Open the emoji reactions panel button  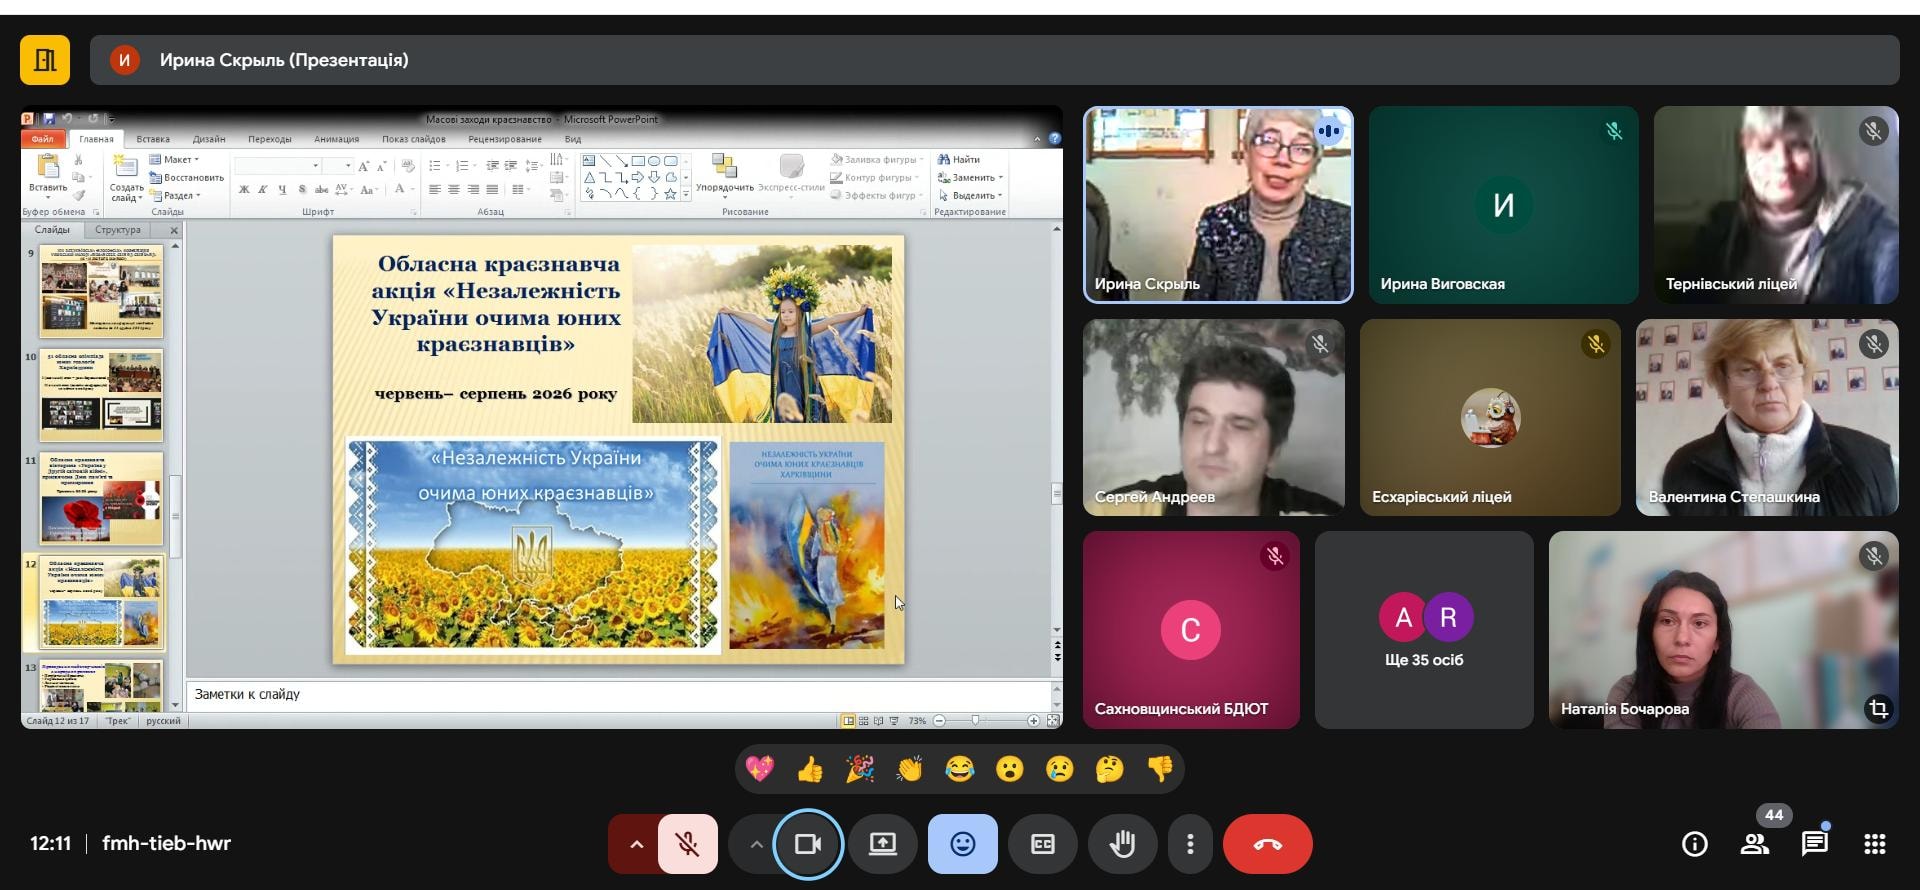pyautogui.click(x=962, y=844)
